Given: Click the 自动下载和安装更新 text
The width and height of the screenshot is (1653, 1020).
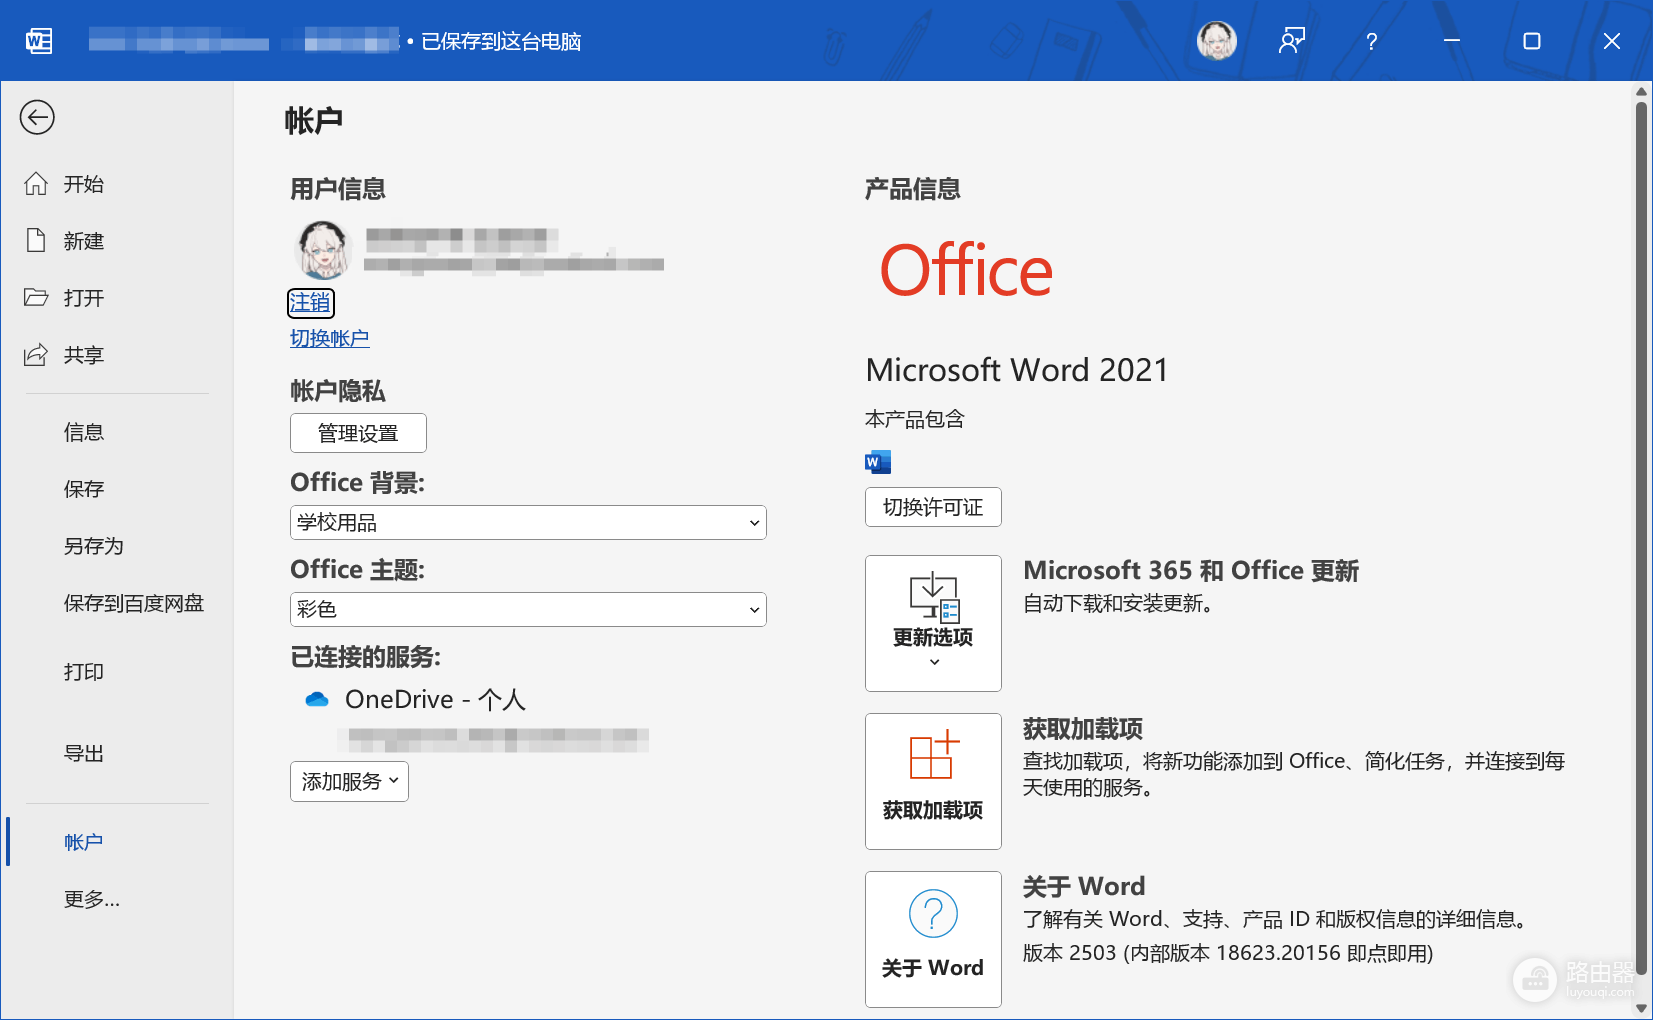Looking at the screenshot, I should point(1118,604).
